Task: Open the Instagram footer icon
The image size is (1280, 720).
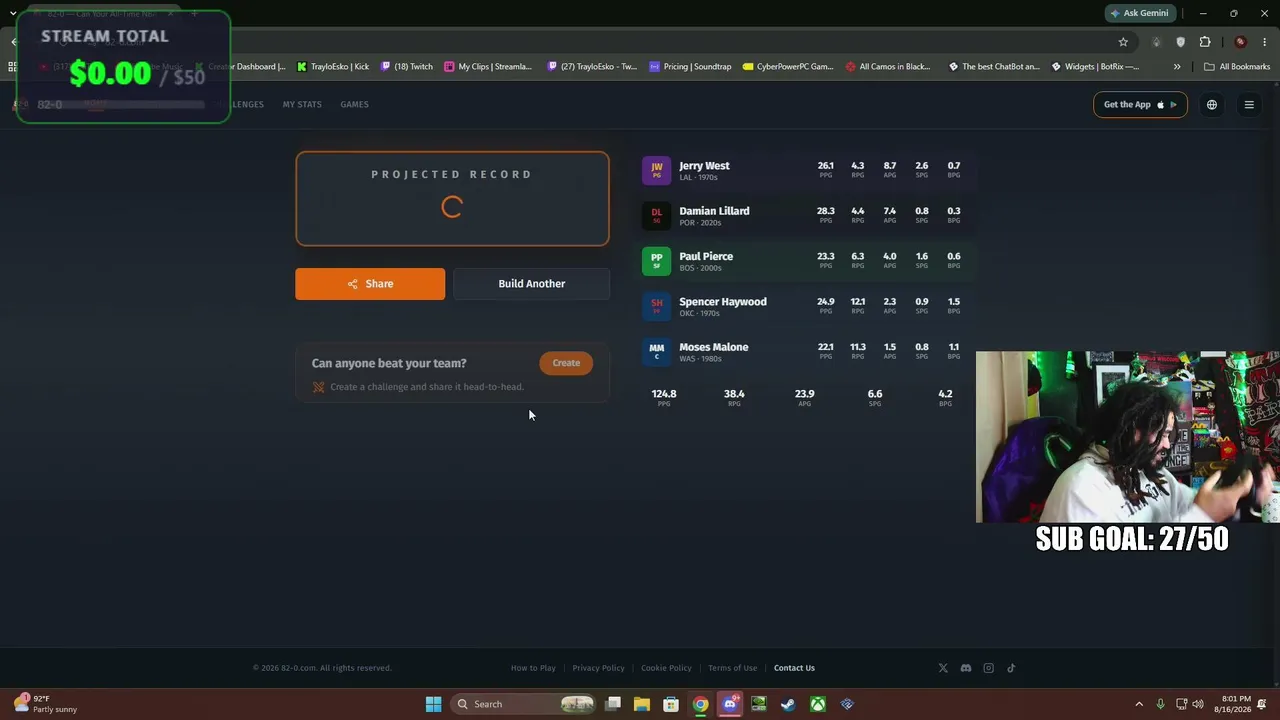Action: click(x=989, y=668)
